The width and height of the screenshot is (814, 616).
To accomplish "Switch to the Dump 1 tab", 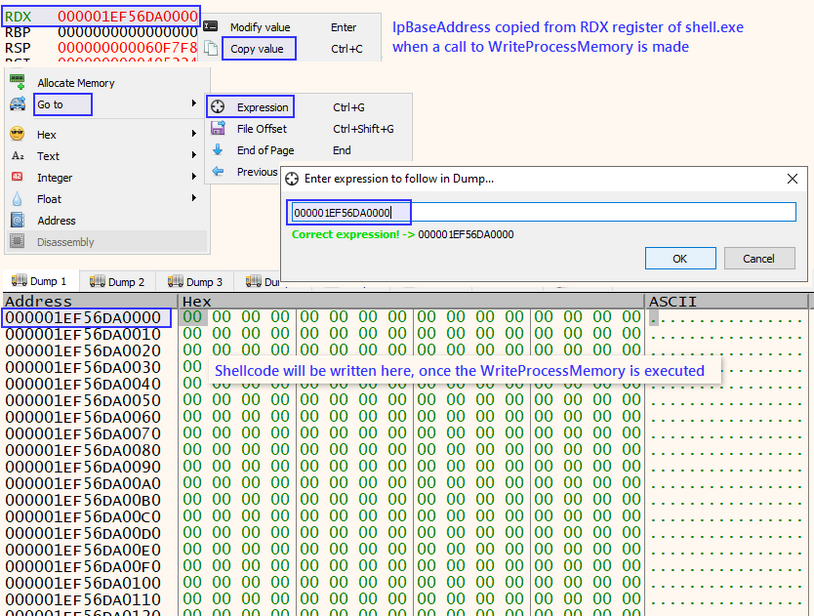I will [40, 281].
